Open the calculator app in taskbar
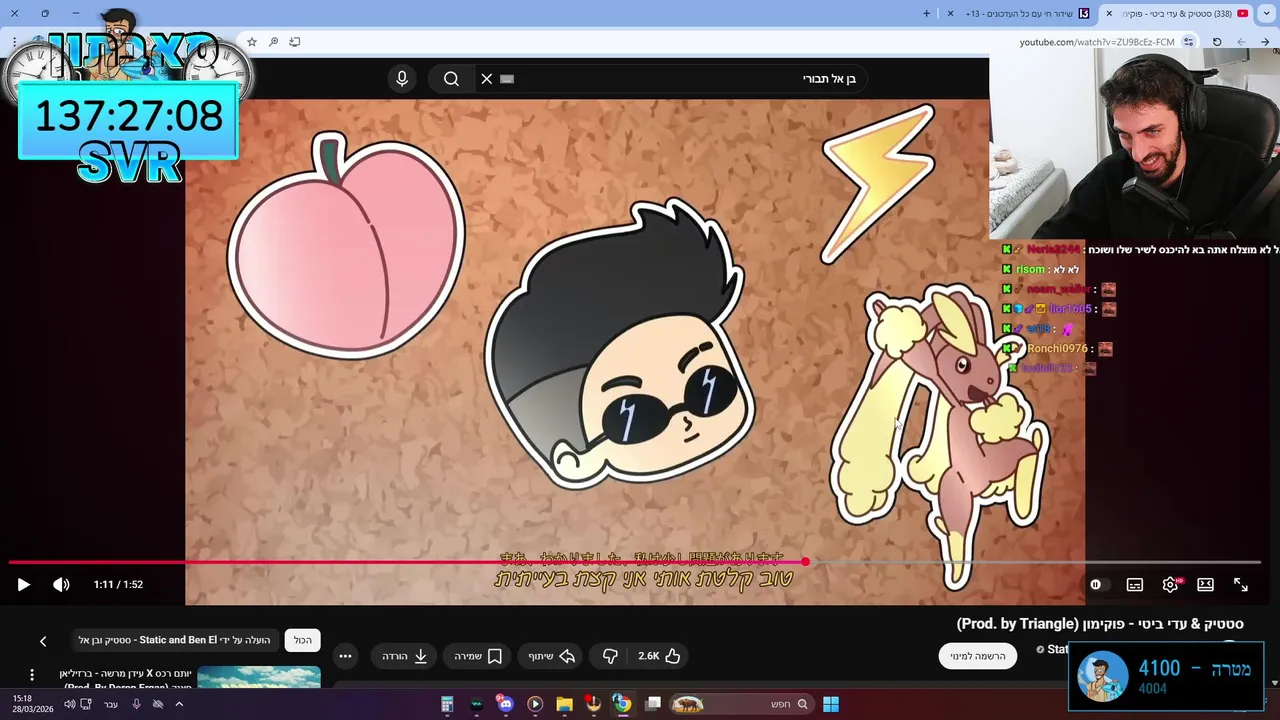The image size is (1280, 720). point(447,704)
